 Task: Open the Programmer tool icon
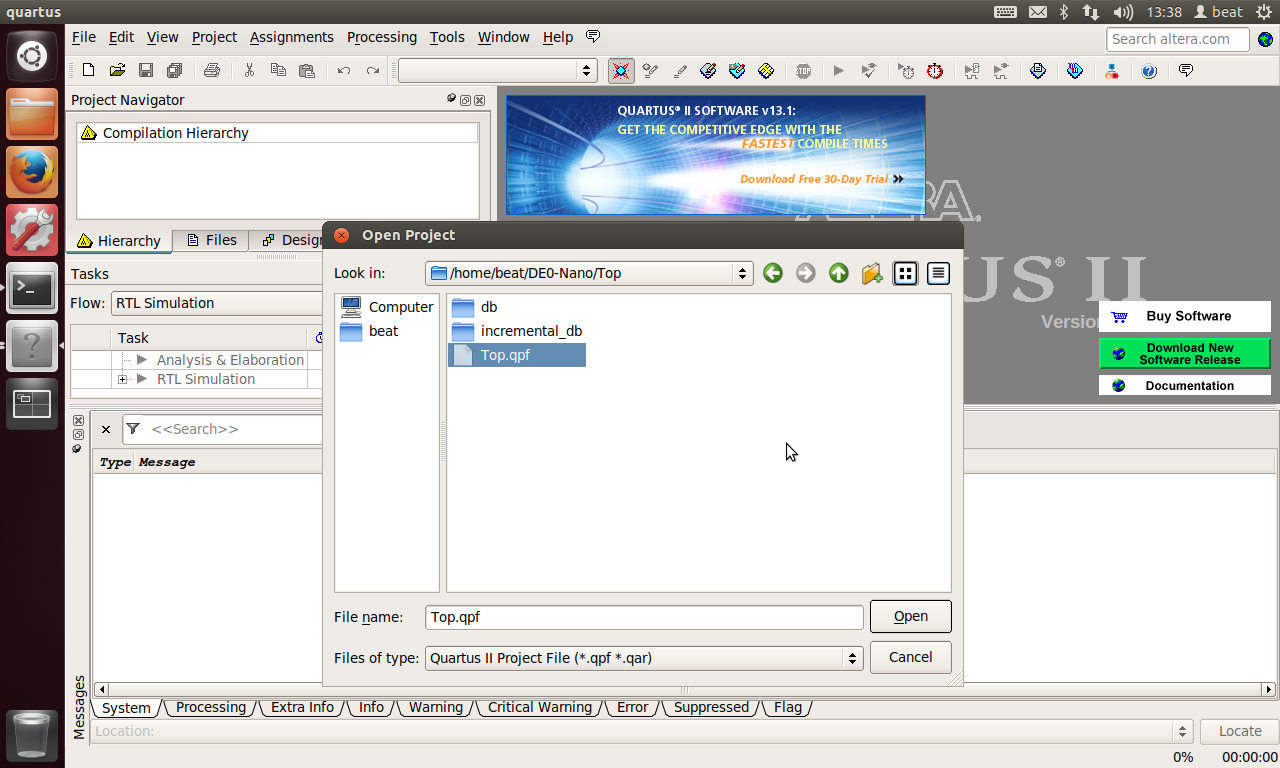1075,71
